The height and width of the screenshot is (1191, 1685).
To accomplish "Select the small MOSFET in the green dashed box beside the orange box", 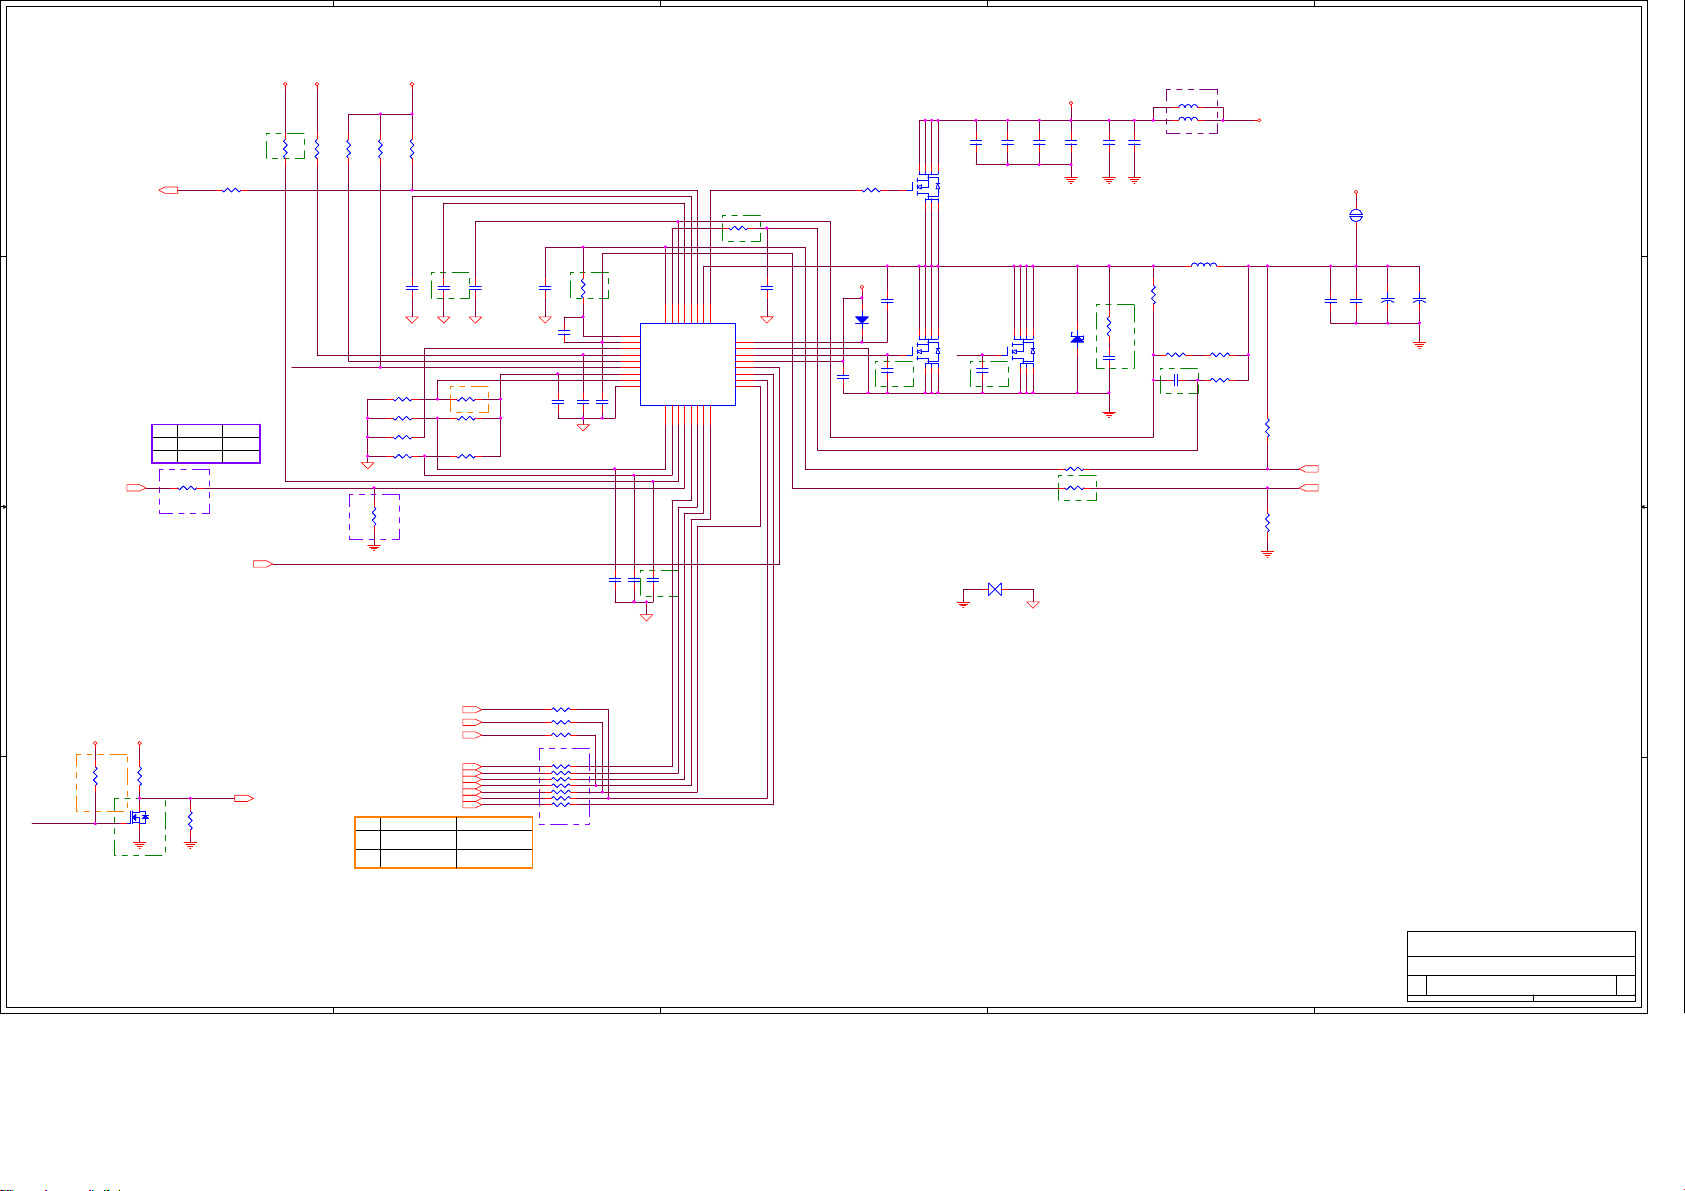I will pyautogui.click(x=138, y=817).
